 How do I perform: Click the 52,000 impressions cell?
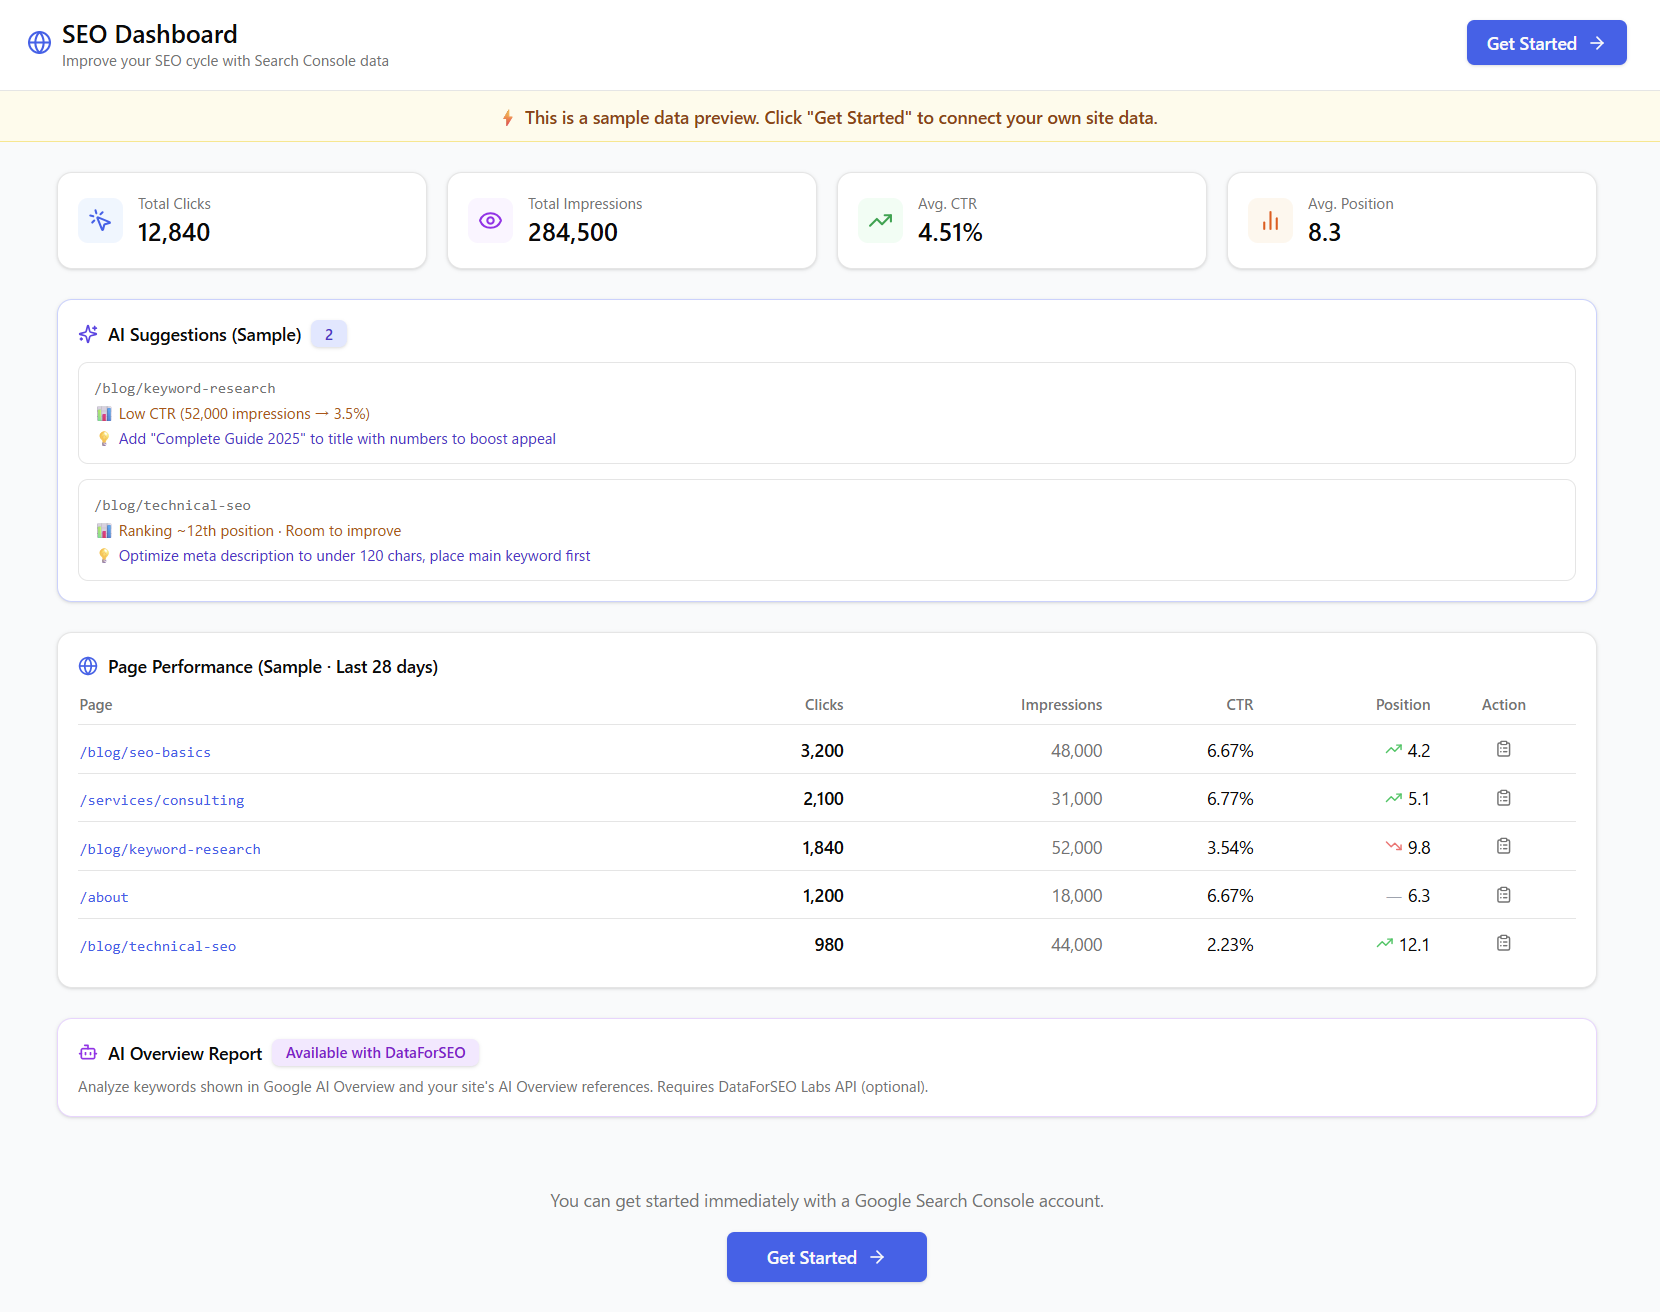[1077, 848]
